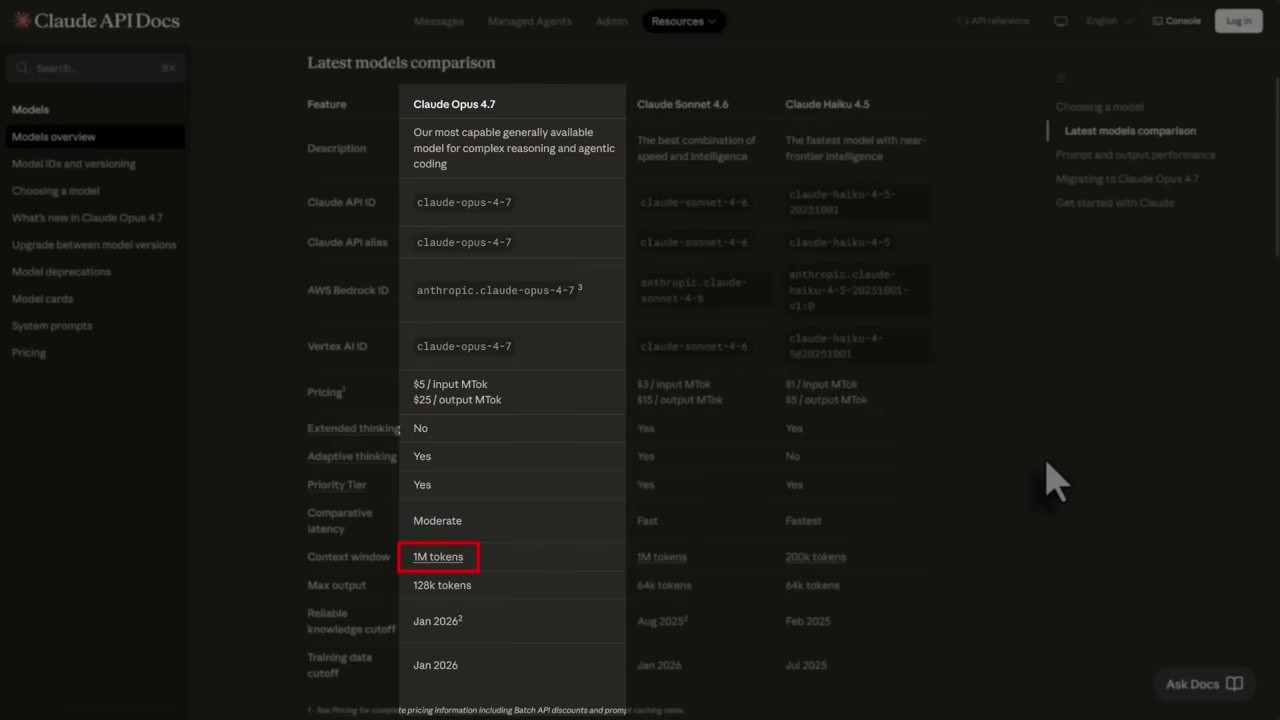The width and height of the screenshot is (1280, 720).
Task: Click the Fastest latency value for Haiku
Action: click(x=804, y=521)
